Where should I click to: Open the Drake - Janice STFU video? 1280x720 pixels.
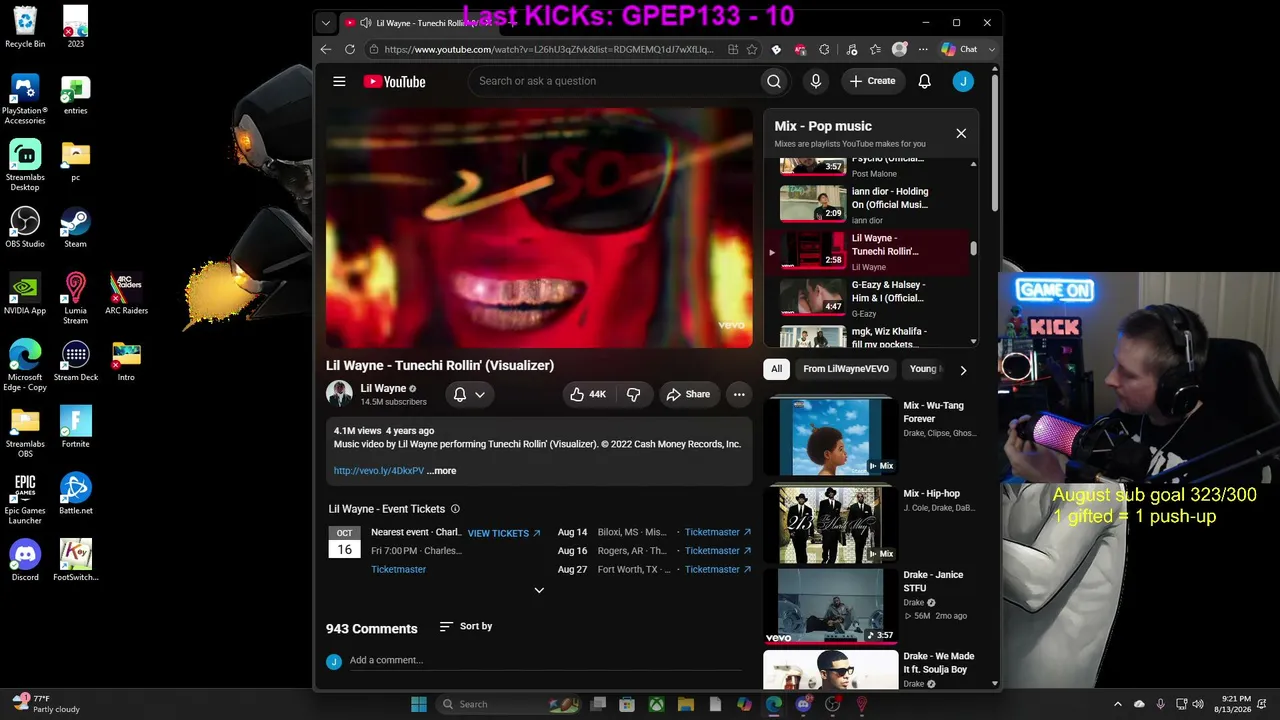(830, 606)
